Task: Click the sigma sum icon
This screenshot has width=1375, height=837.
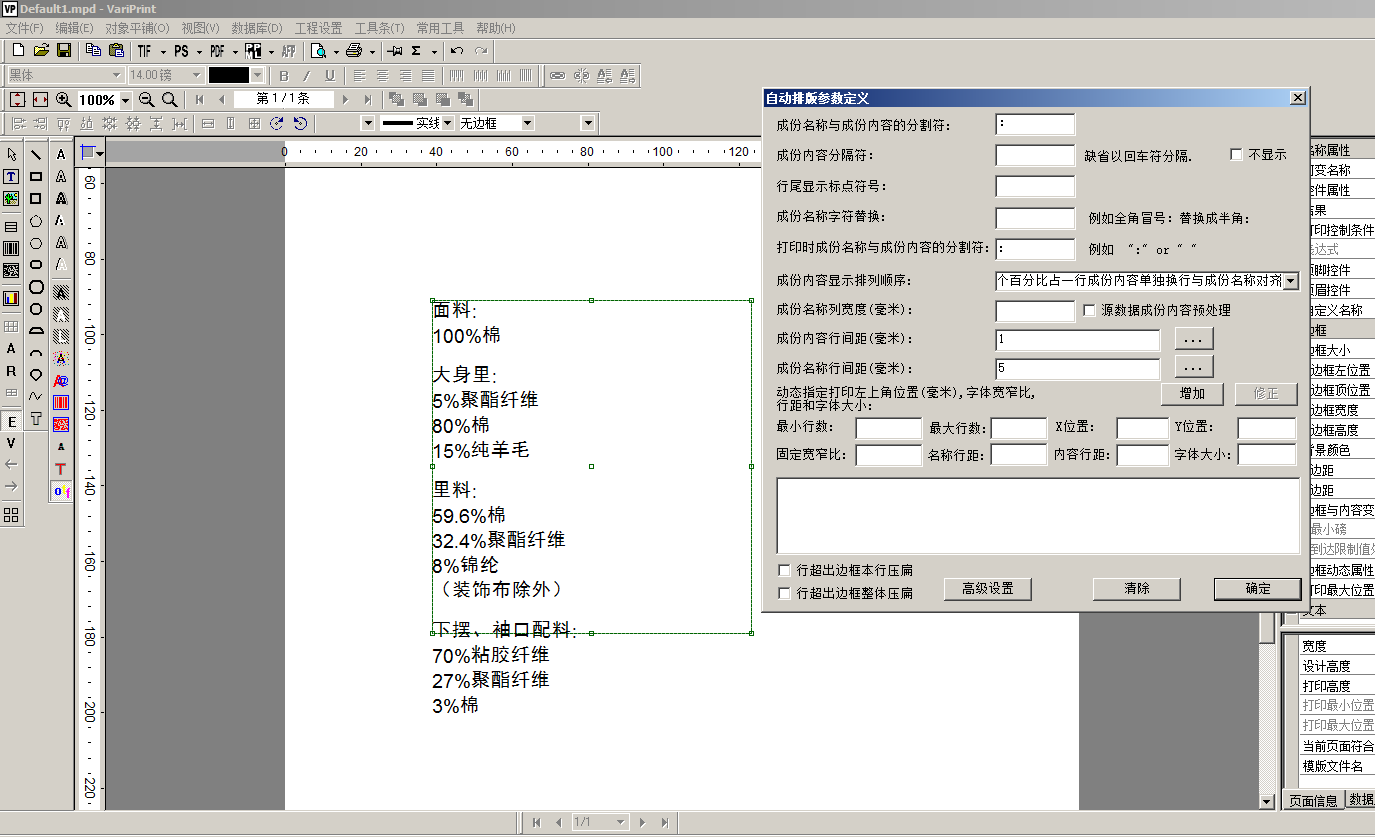Action: click(416, 51)
